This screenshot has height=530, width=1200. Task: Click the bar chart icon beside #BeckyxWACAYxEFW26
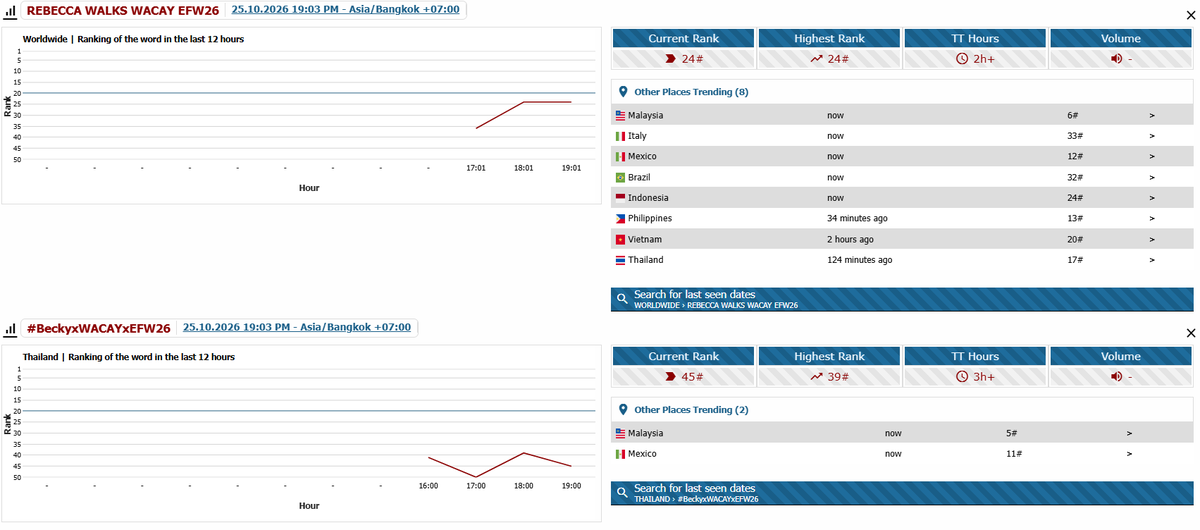[12, 328]
